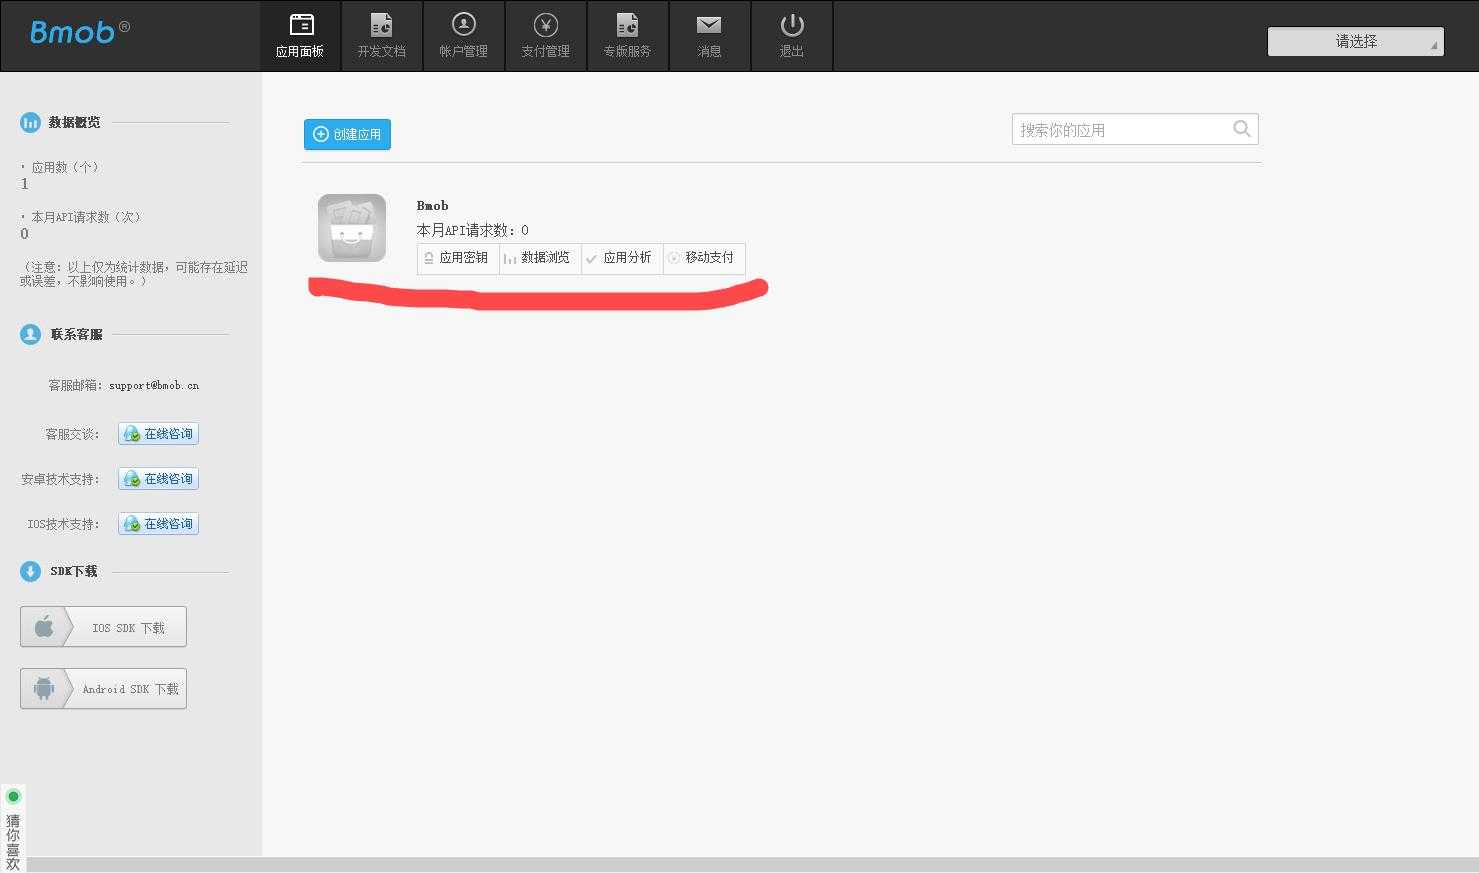Viewport: 1479px width, 873px height.
Task: Open the 应用面板 tab
Action: point(300,36)
